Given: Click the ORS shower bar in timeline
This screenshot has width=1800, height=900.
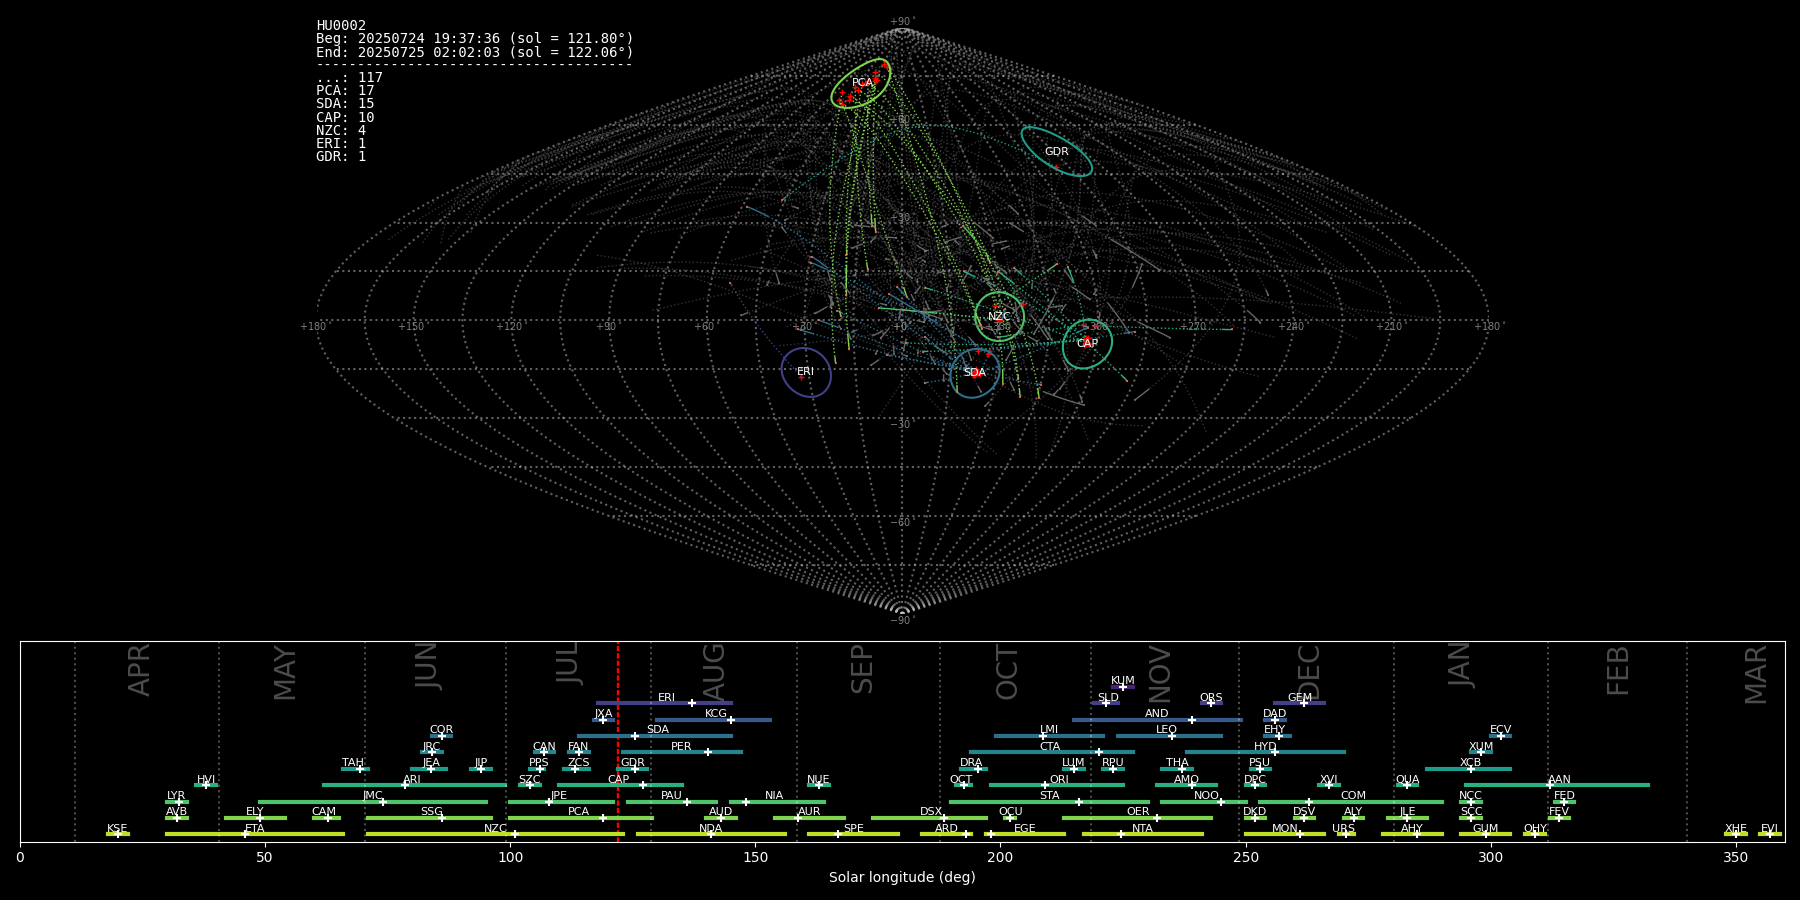Looking at the screenshot, I should pyautogui.click(x=1211, y=703).
